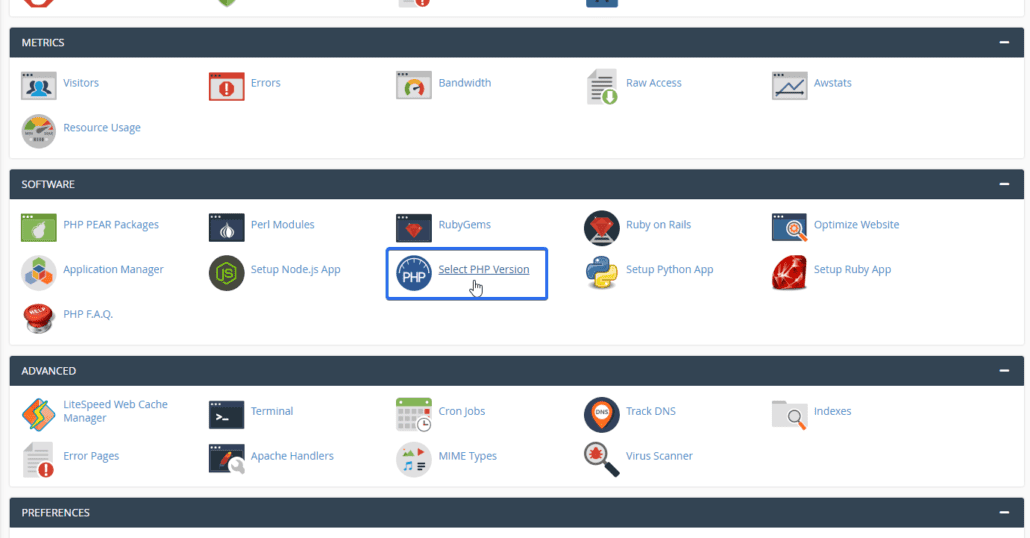Open the Terminal link
The image size is (1030, 538).
pos(272,411)
